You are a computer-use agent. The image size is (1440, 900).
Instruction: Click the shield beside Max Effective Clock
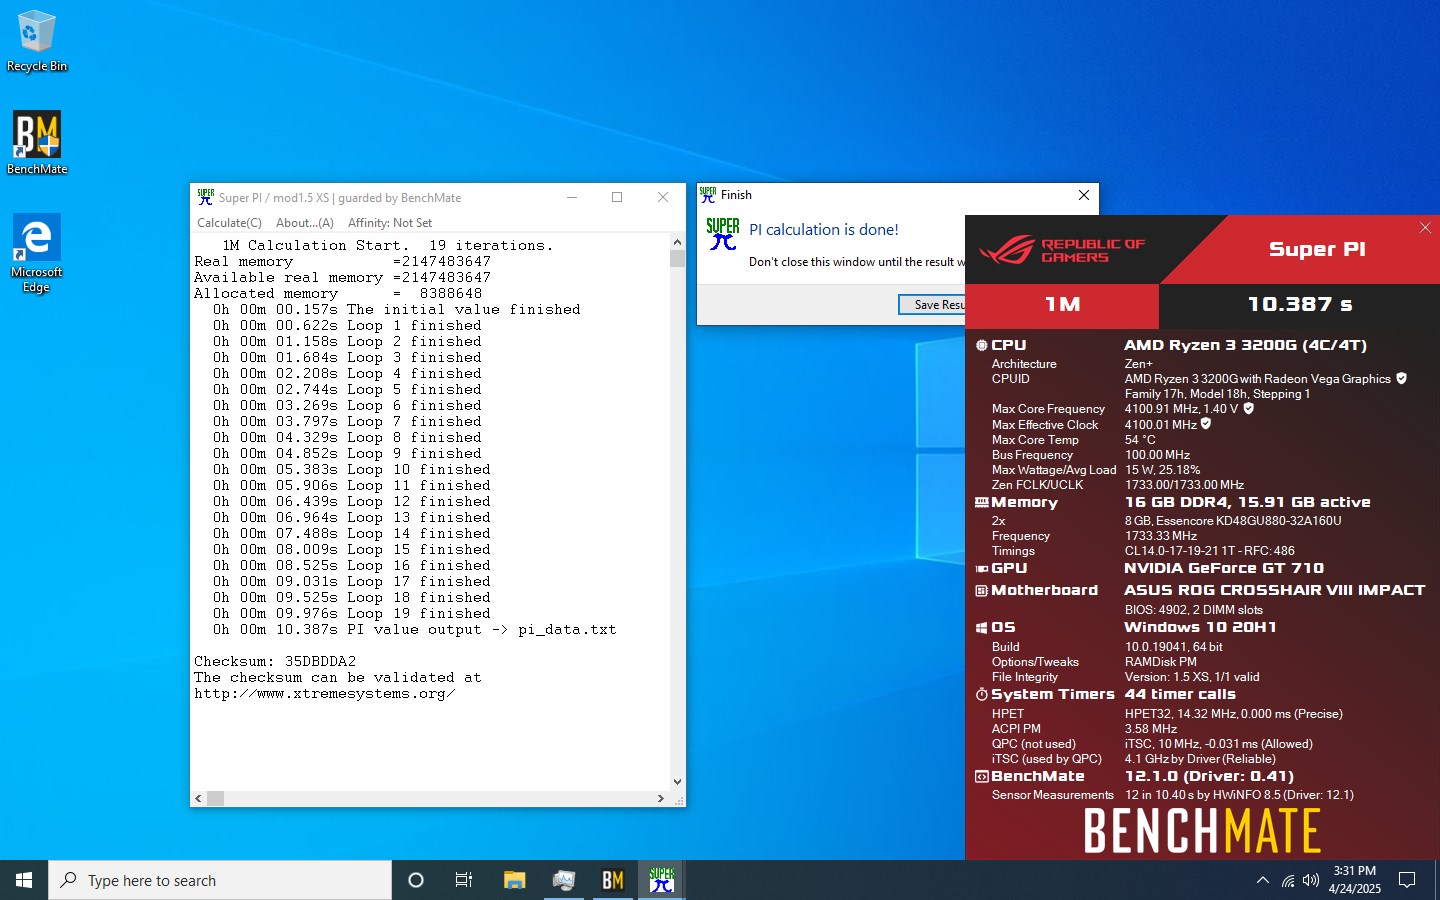[1206, 424]
